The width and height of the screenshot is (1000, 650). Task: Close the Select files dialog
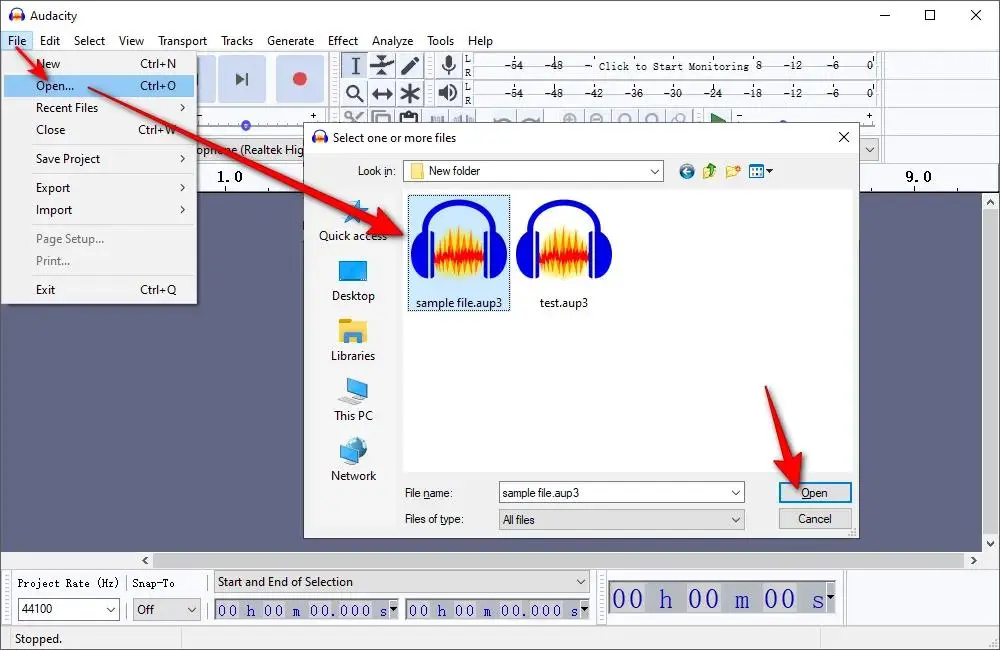click(x=844, y=137)
